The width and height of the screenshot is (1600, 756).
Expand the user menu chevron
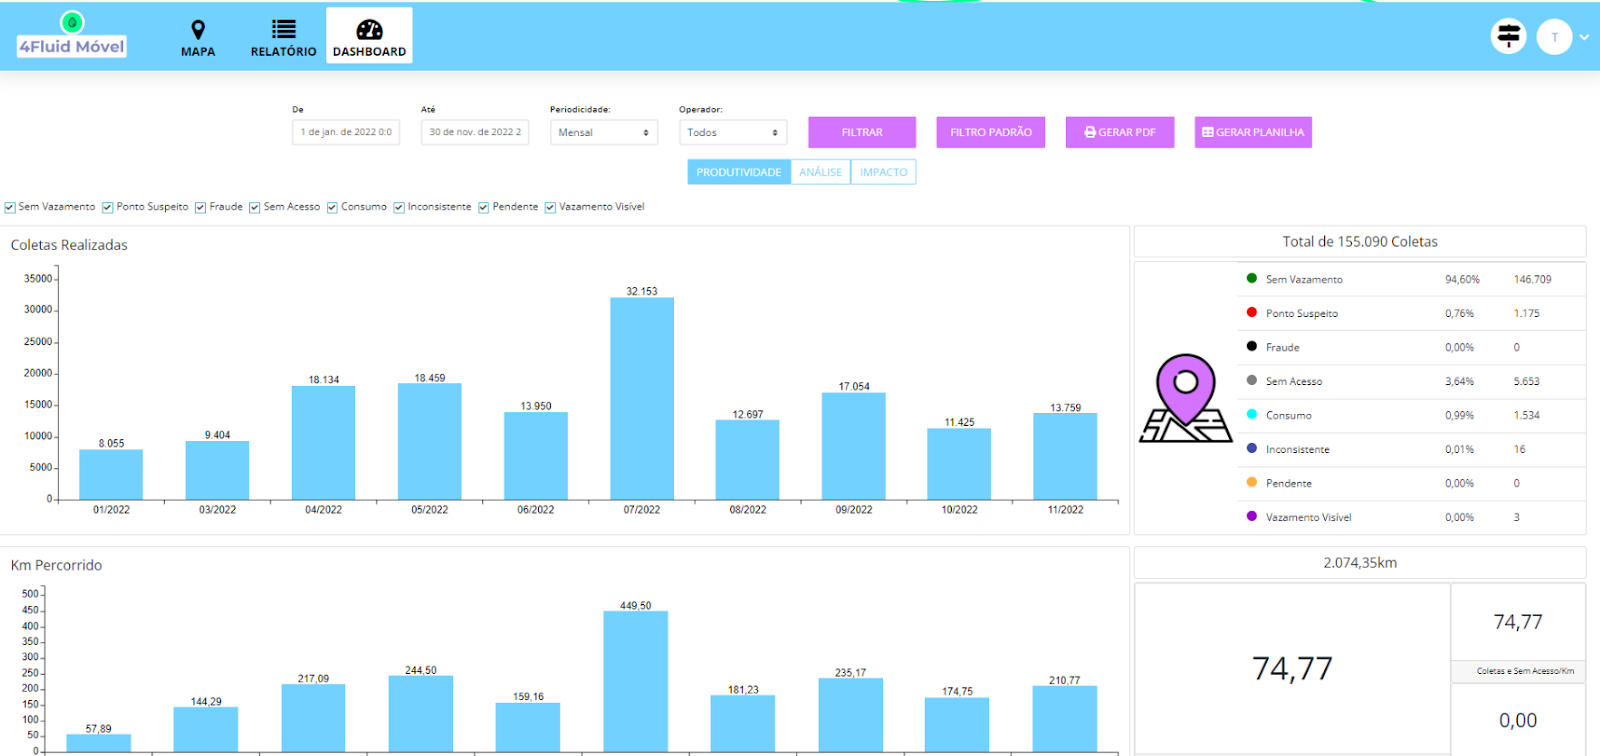pyautogui.click(x=1584, y=38)
